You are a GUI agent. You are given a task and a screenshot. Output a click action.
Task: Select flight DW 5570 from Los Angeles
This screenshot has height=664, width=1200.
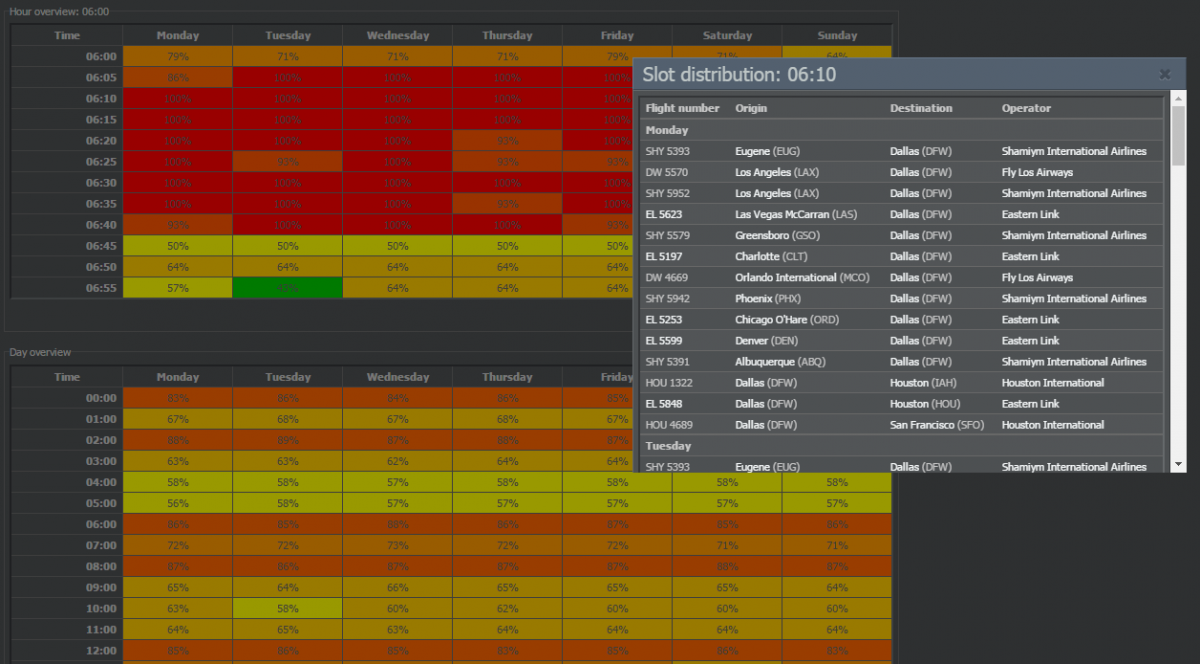click(x=900, y=172)
